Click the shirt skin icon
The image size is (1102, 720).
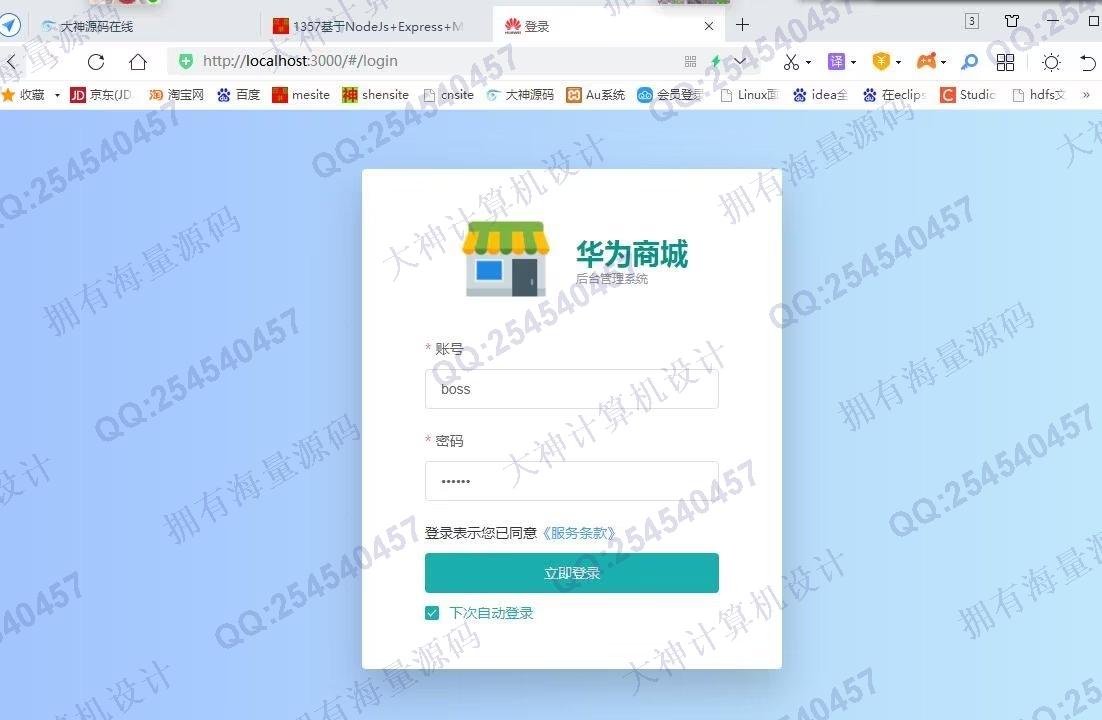1011,21
